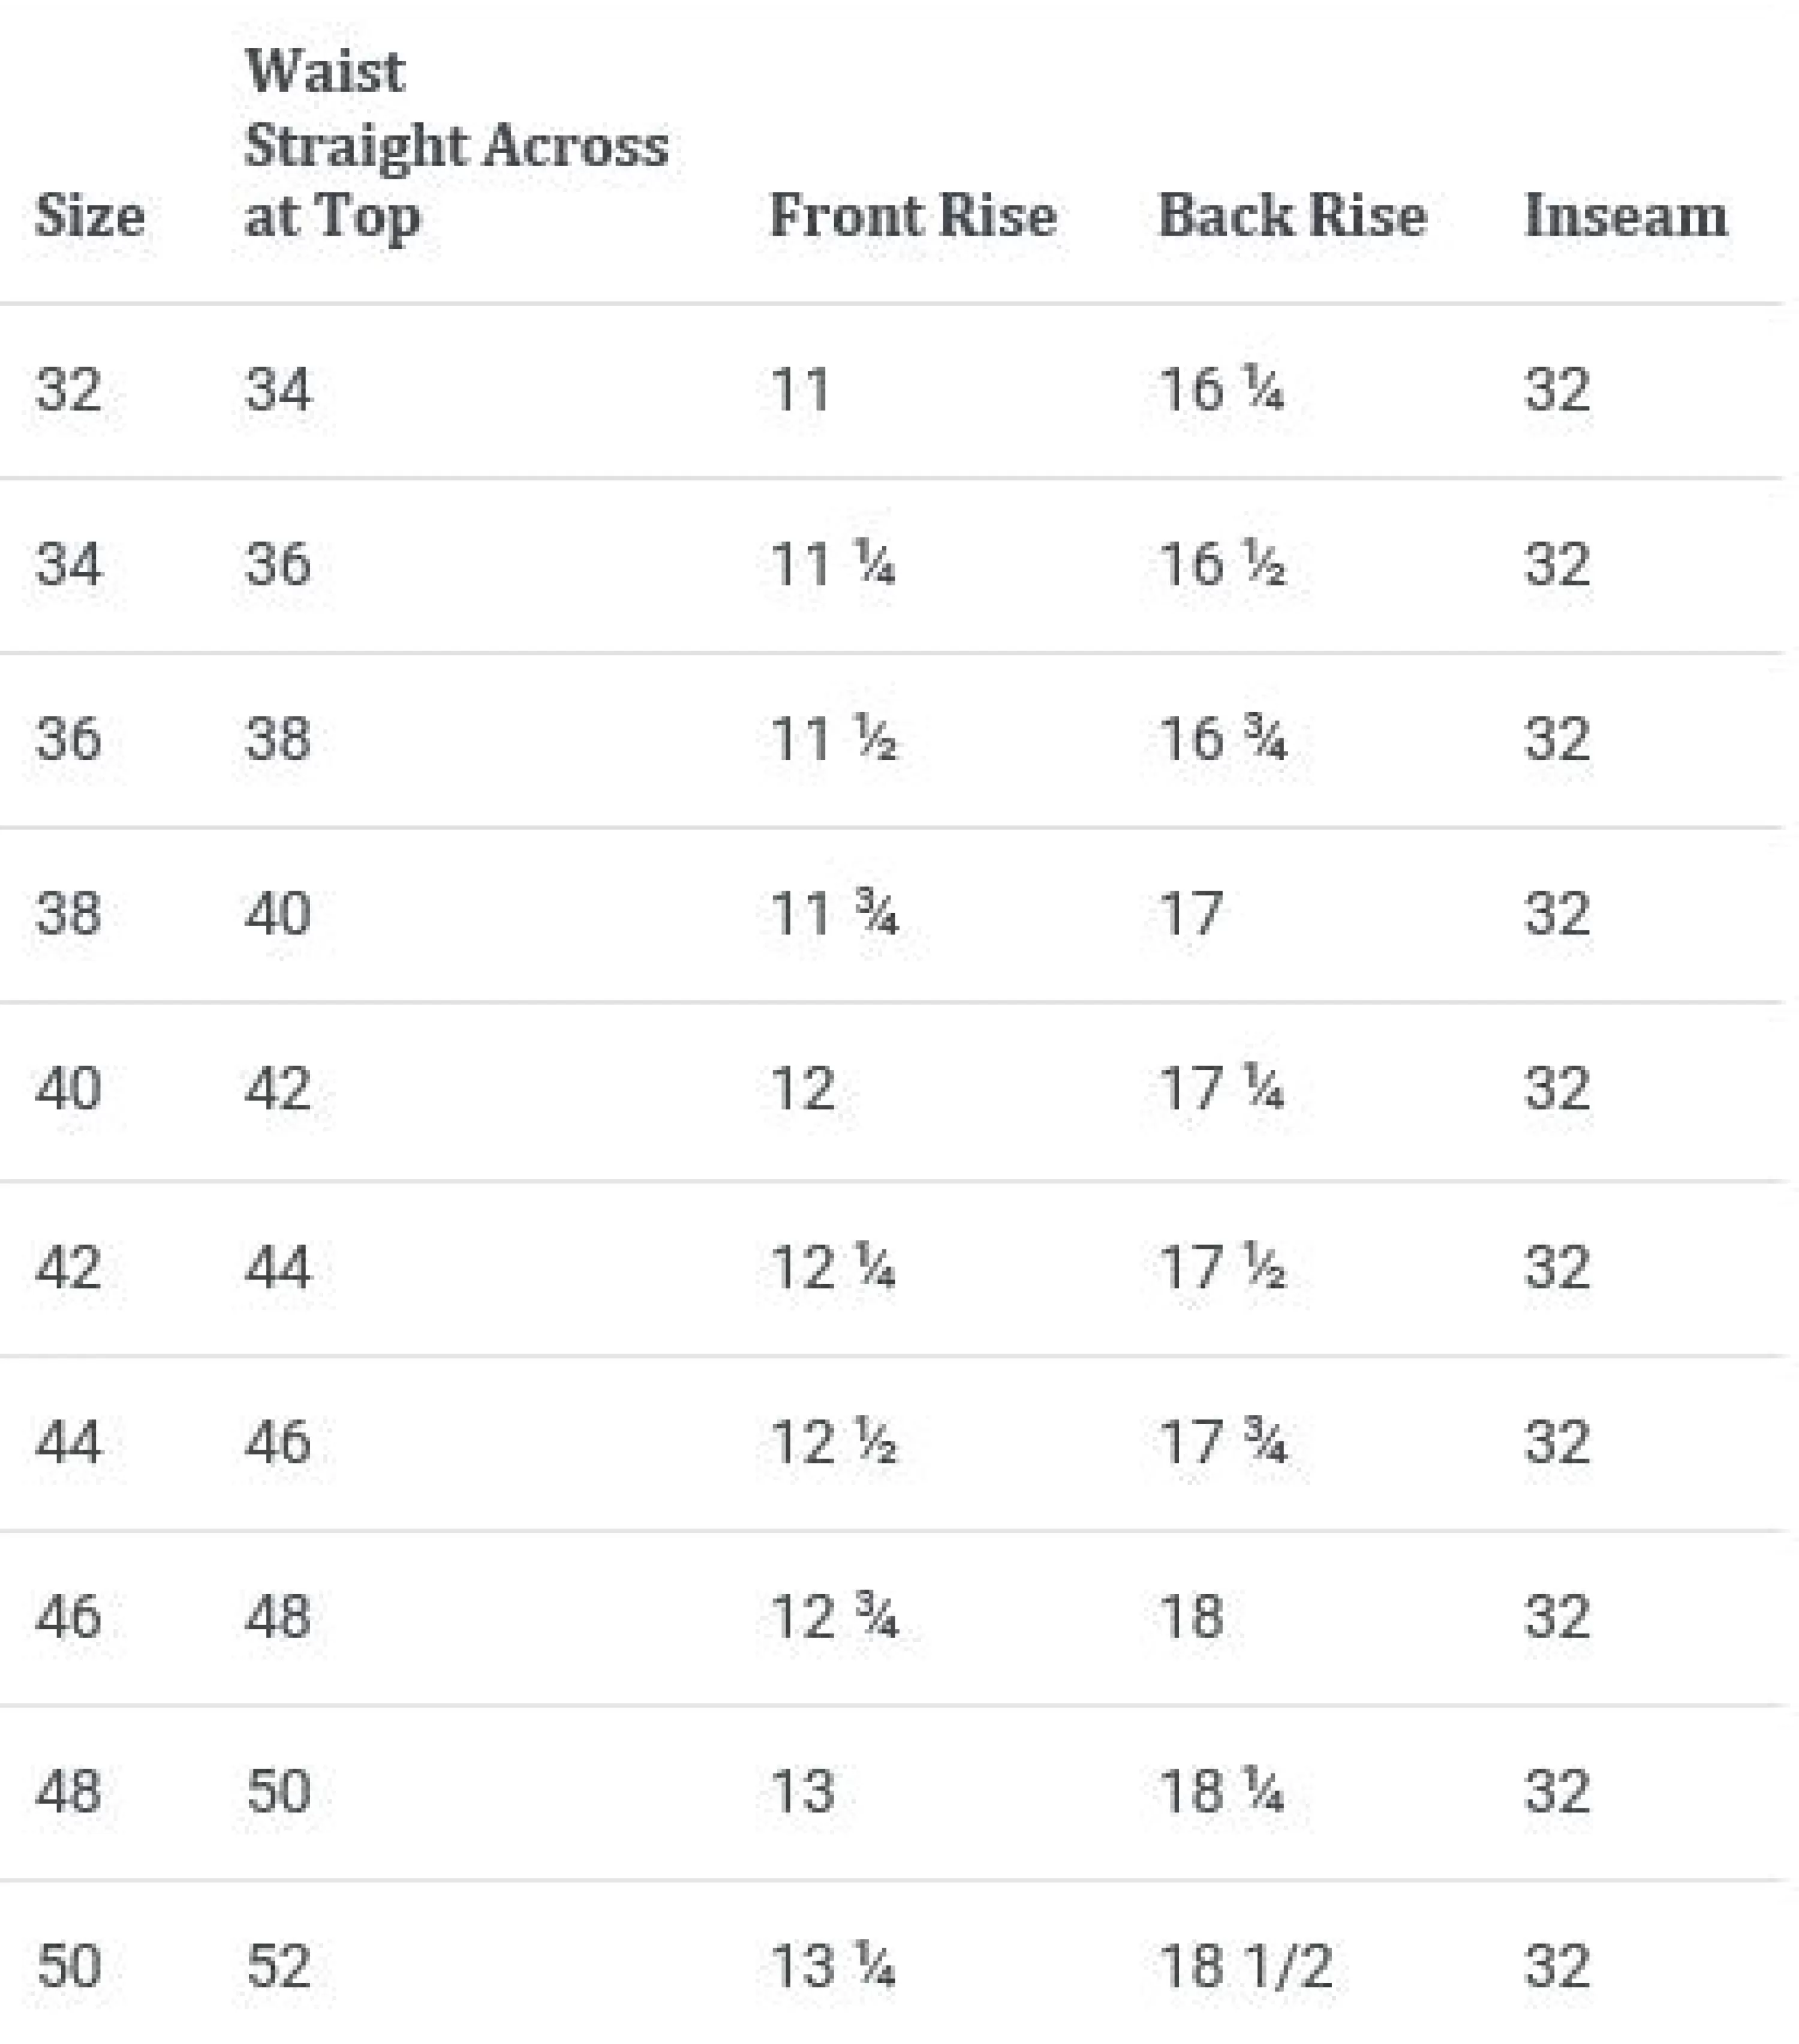Viewport: 1799px width, 2044px height.
Task: Select back rise 17 in size 38 row
Action: coord(1190,913)
